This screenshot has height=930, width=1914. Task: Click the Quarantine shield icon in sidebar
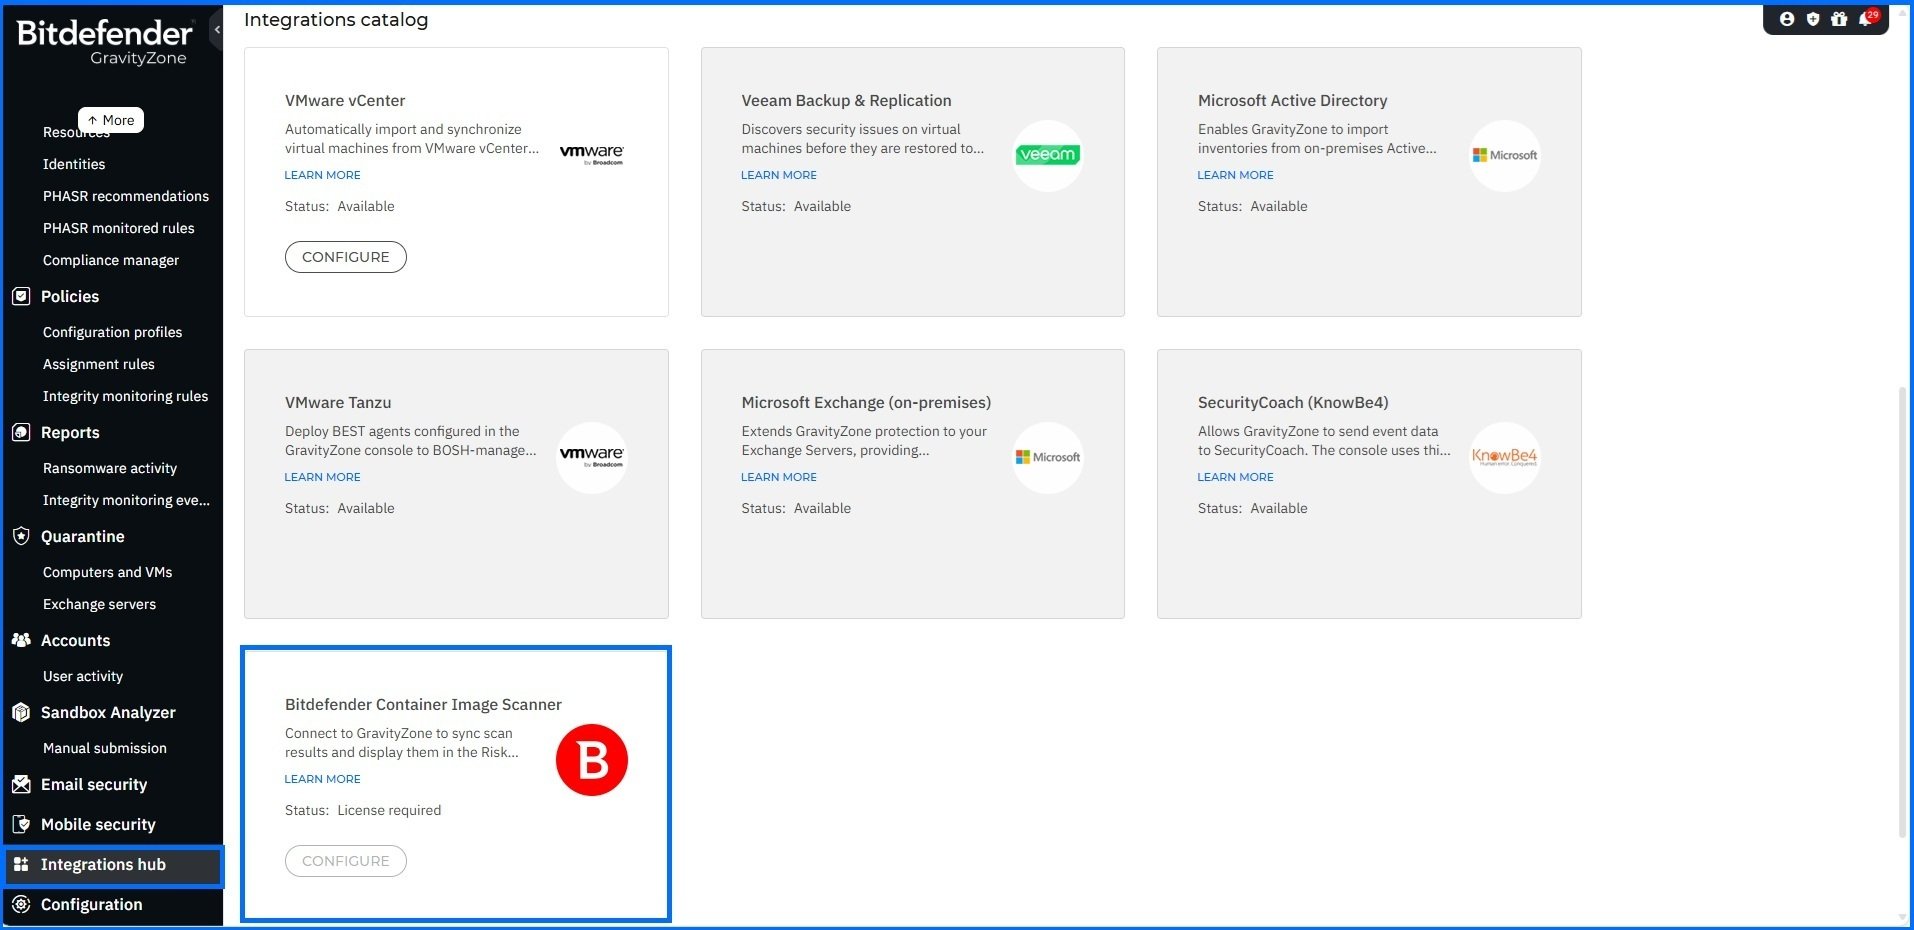tap(21, 536)
